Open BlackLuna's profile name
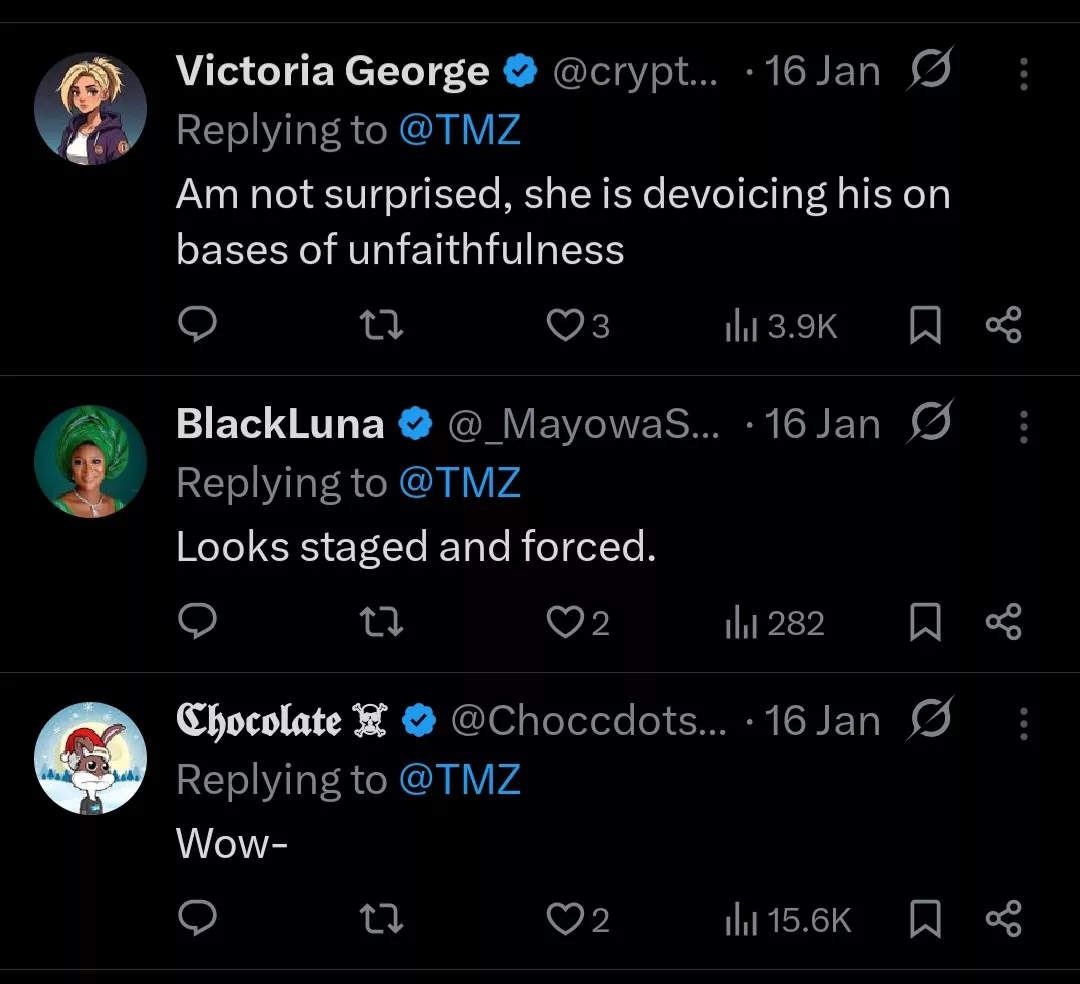1080x984 pixels. tap(280, 425)
